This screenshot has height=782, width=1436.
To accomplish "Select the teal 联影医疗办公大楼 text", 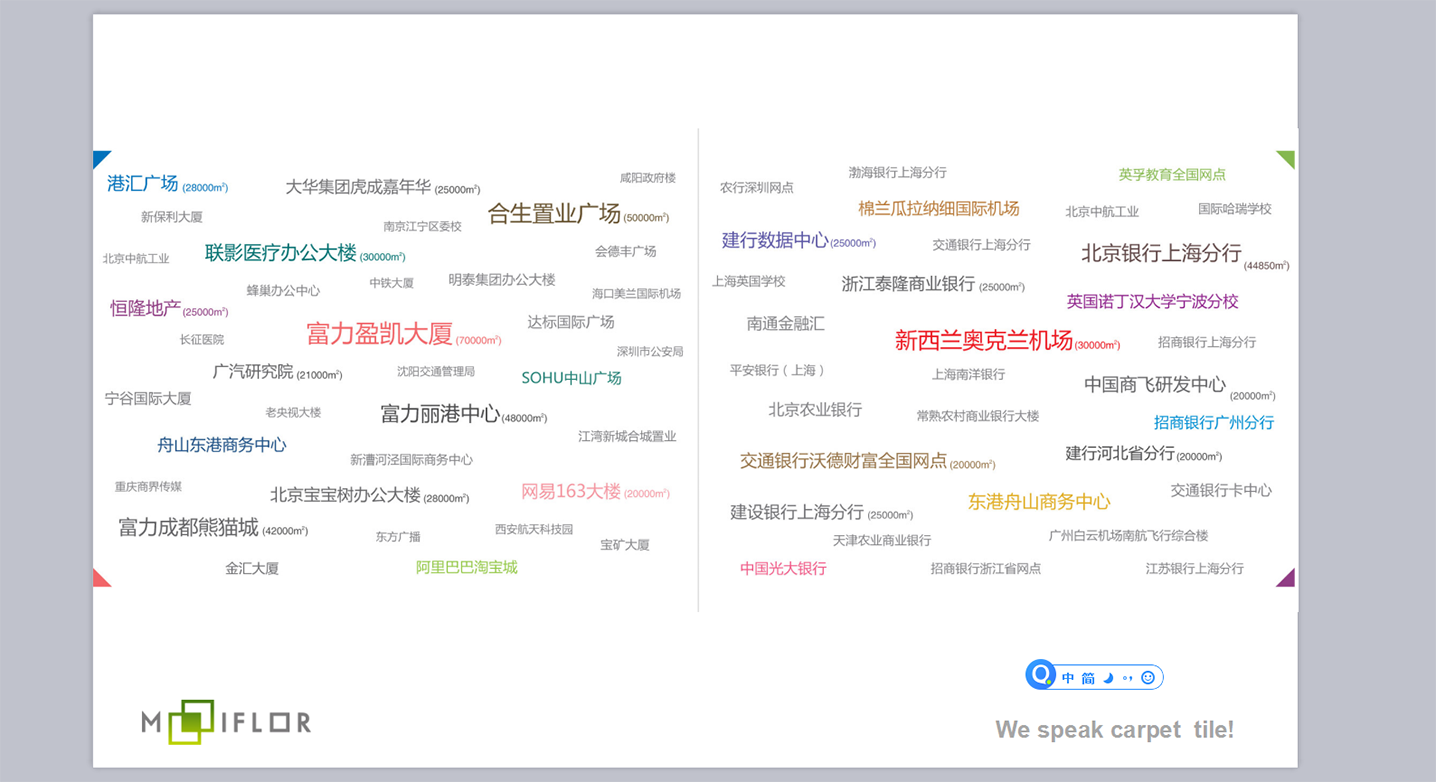I will click(x=281, y=253).
